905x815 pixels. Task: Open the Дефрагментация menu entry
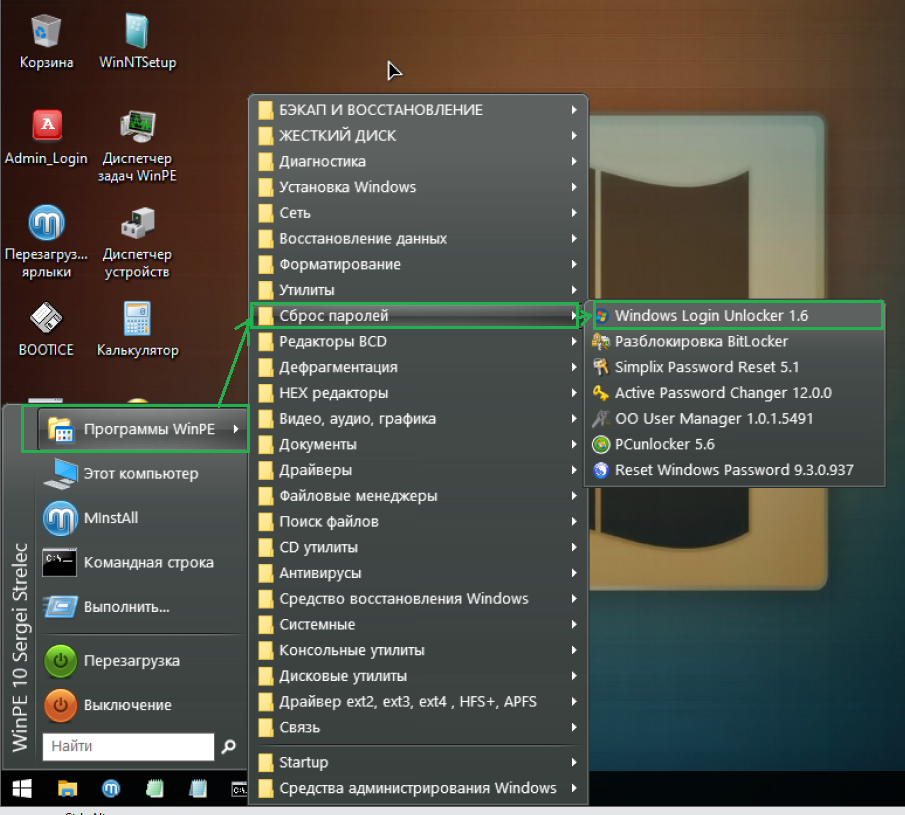(418, 367)
